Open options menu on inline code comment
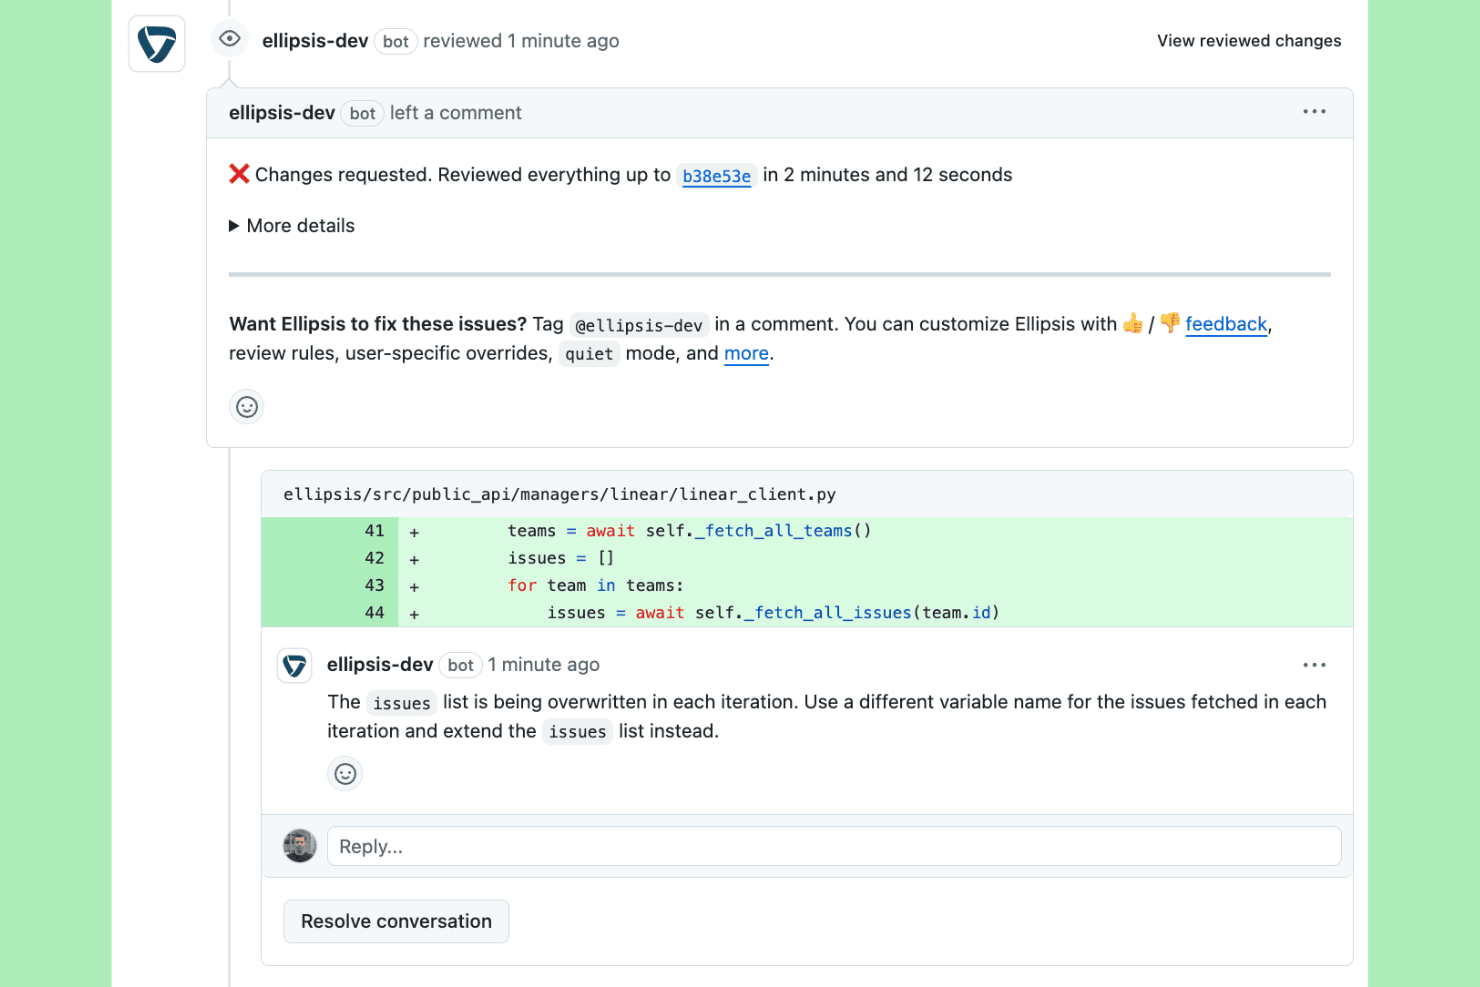 1314,665
